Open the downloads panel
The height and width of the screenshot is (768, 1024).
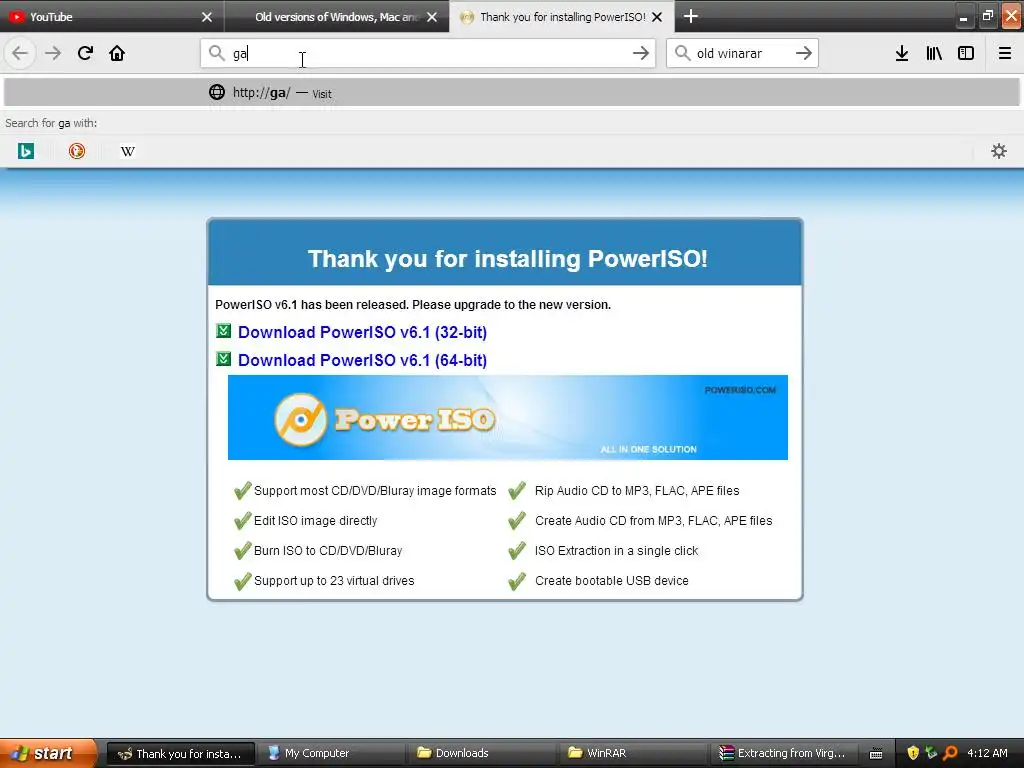[902, 53]
